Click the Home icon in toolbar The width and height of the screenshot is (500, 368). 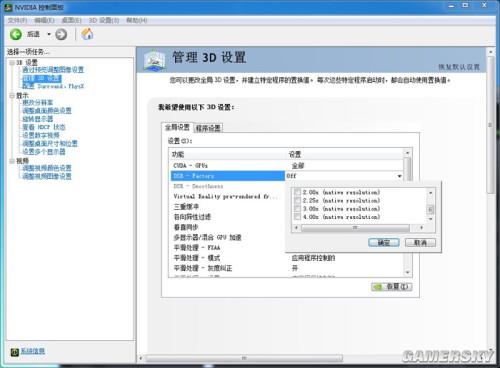pyautogui.click(x=87, y=34)
